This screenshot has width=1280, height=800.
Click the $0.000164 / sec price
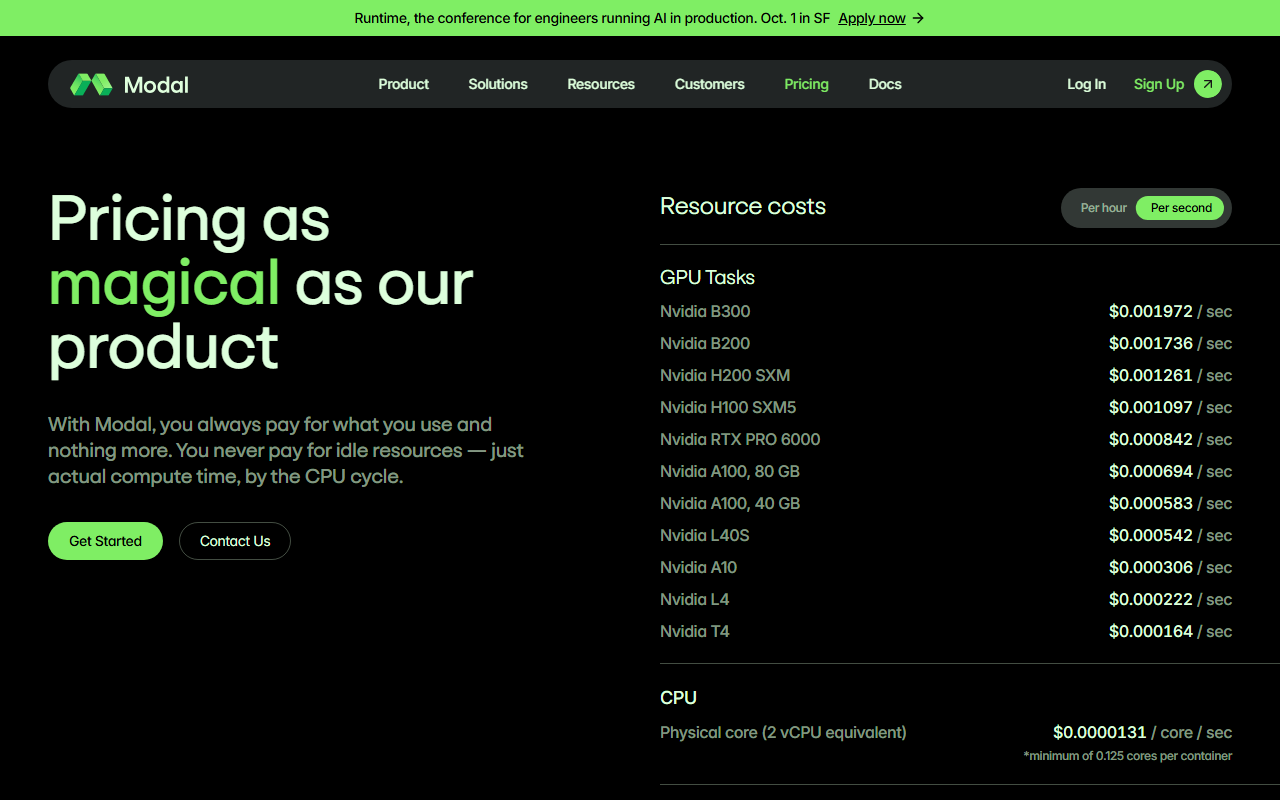[1170, 631]
